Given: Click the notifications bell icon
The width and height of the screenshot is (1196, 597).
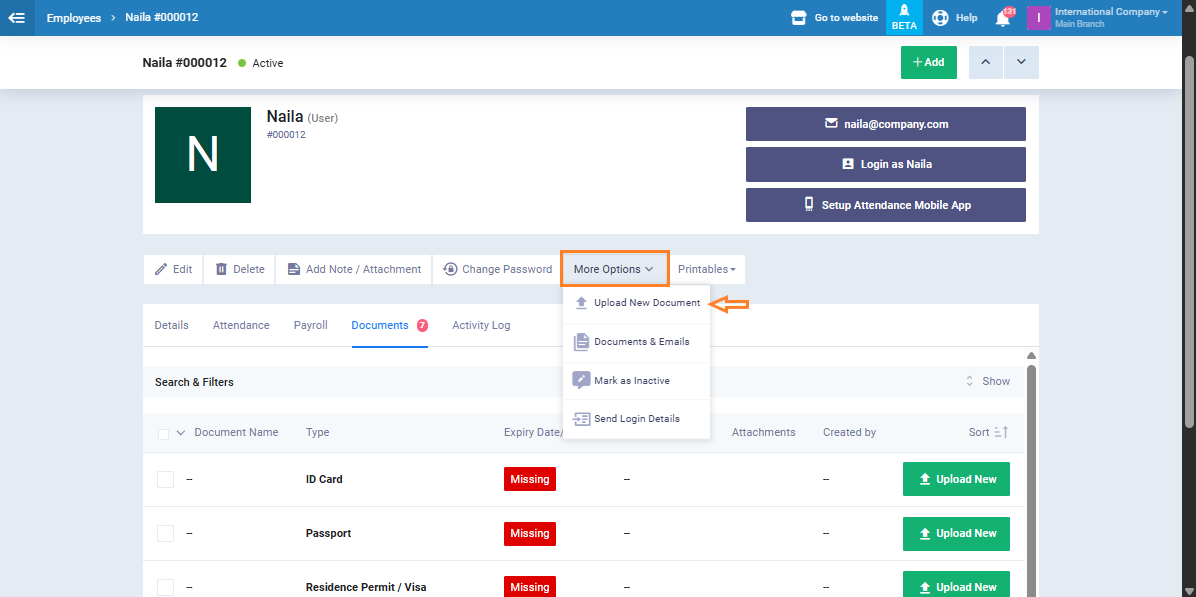Looking at the screenshot, I should tap(1002, 18).
